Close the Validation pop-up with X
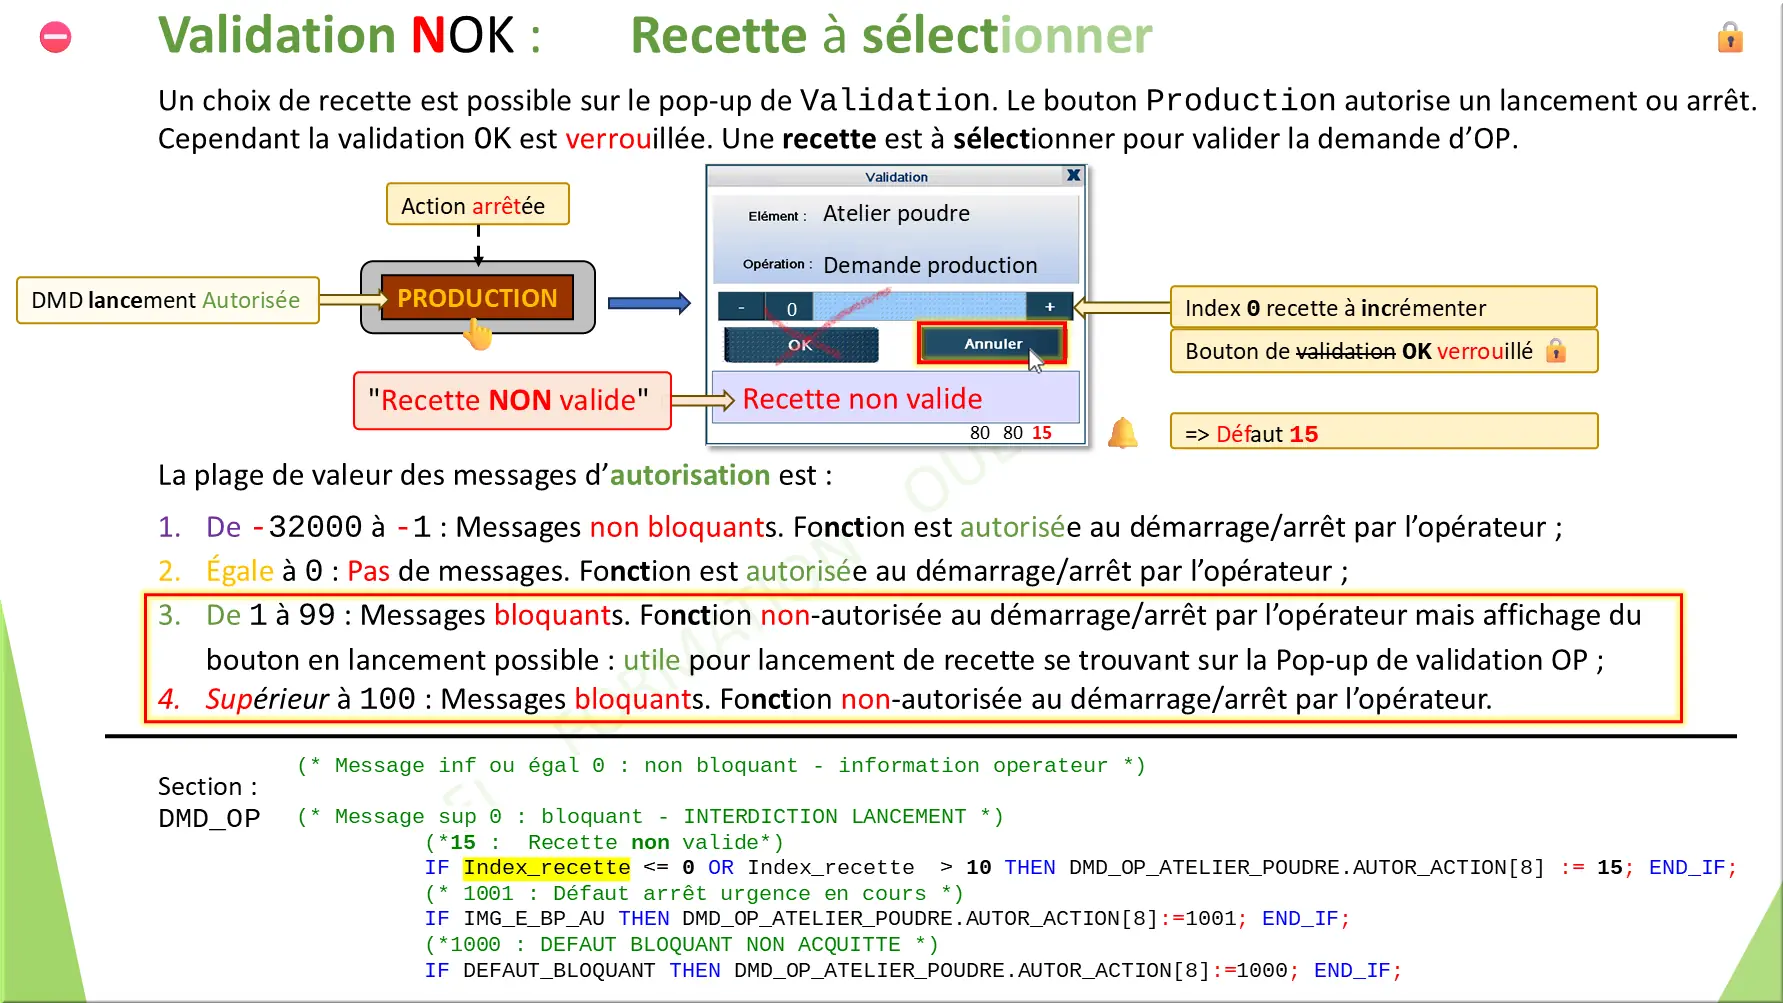 (1073, 176)
